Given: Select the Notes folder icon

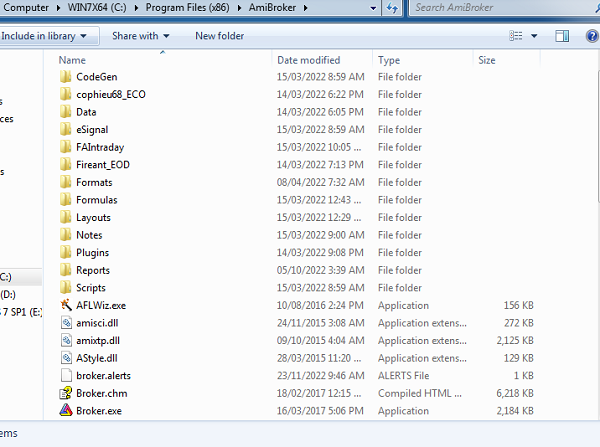Looking at the screenshot, I should pyautogui.click(x=66, y=235).
